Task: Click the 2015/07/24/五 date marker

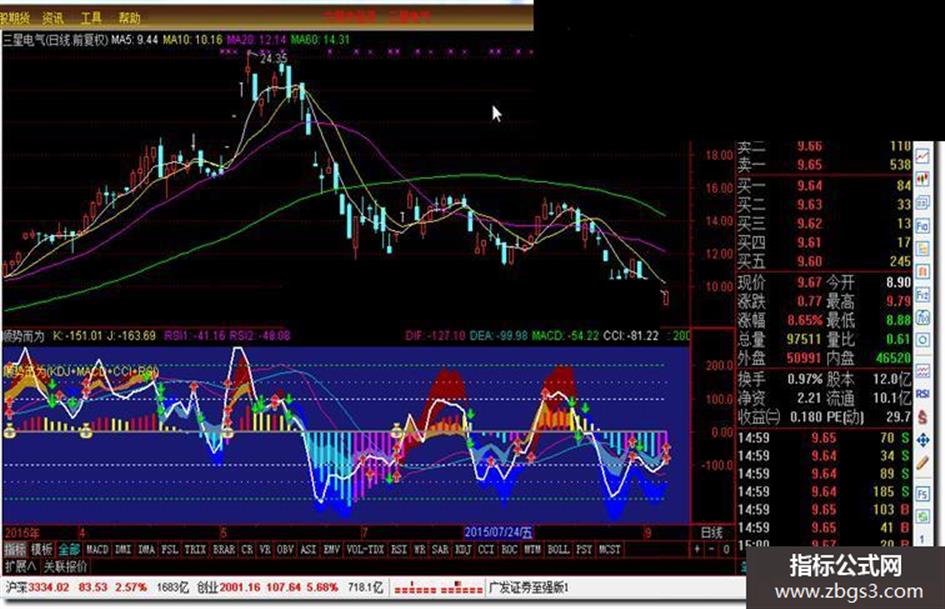Action: tap(498, 532)
